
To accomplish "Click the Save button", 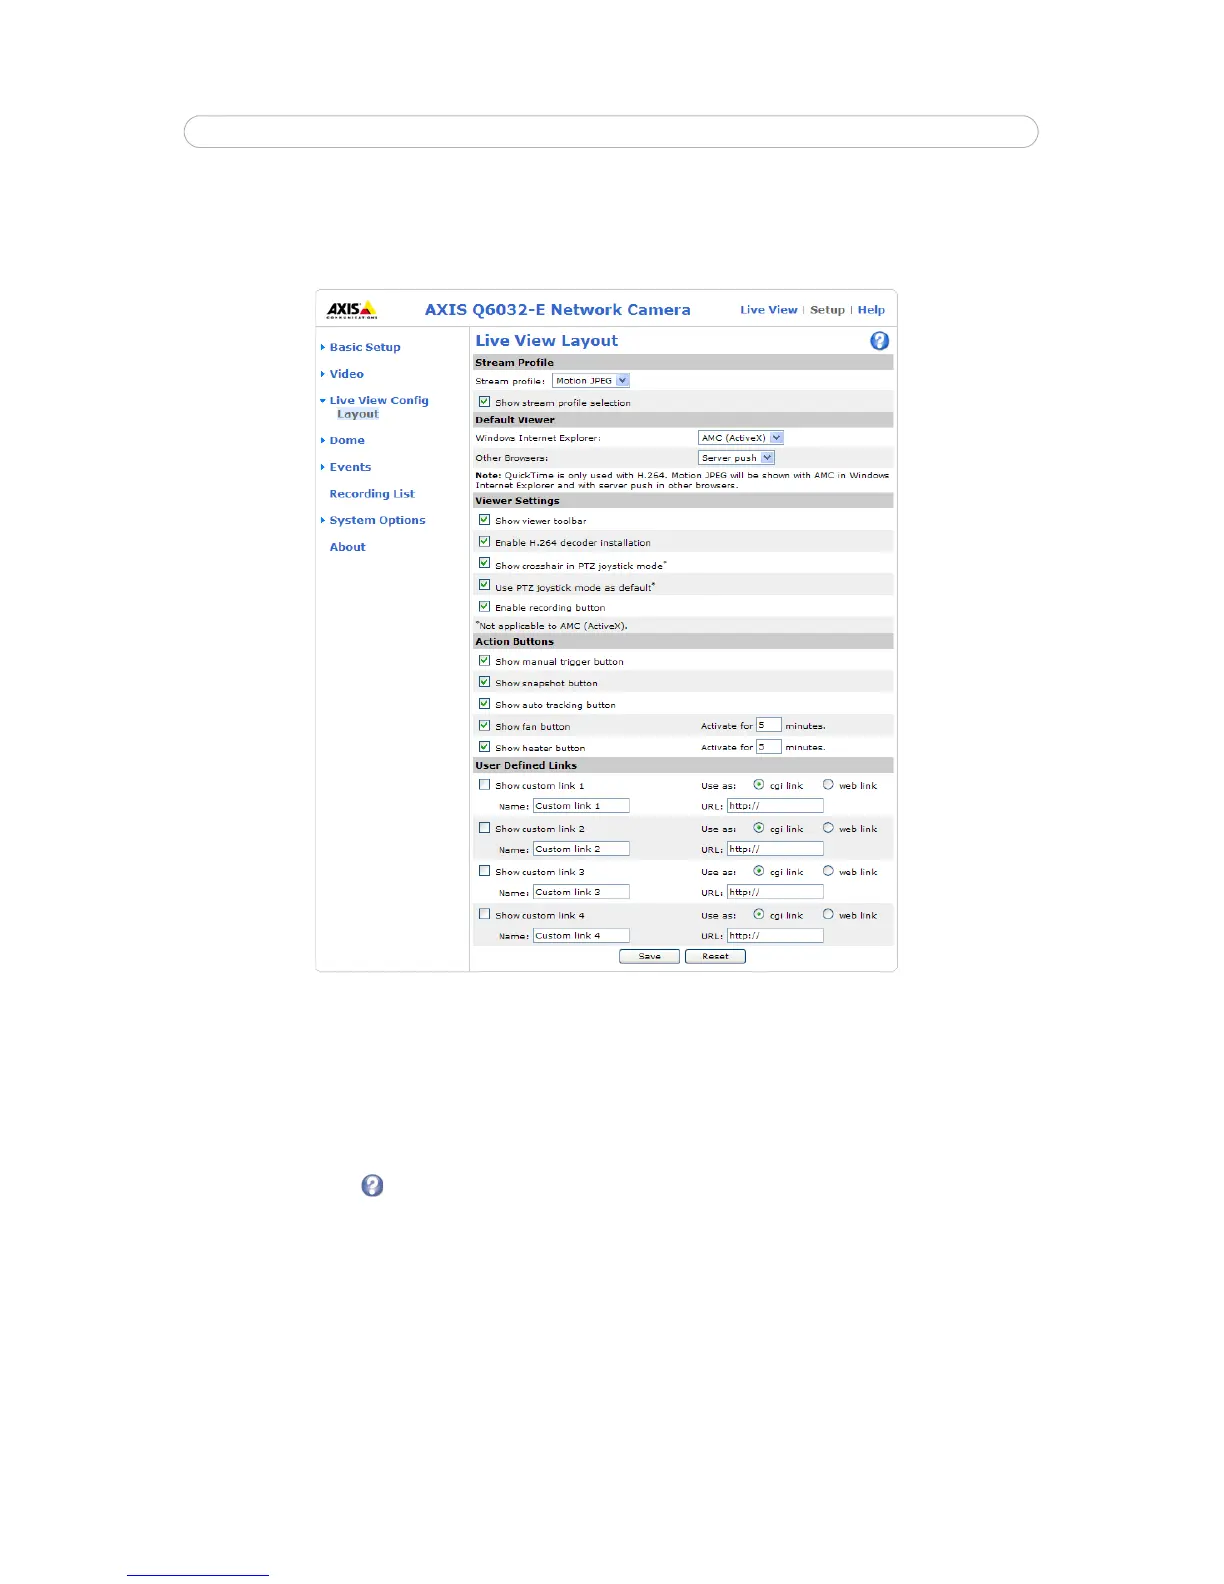I will coord(650,956).
